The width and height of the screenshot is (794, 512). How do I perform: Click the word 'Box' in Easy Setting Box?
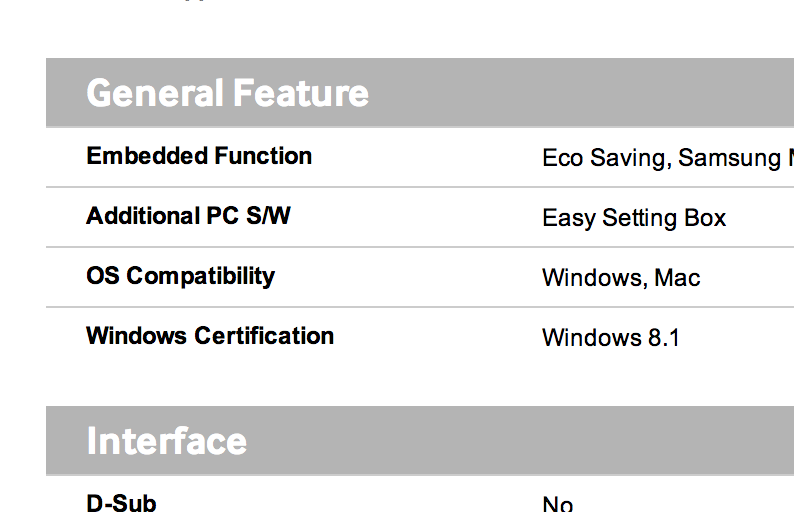coord(705,218)
